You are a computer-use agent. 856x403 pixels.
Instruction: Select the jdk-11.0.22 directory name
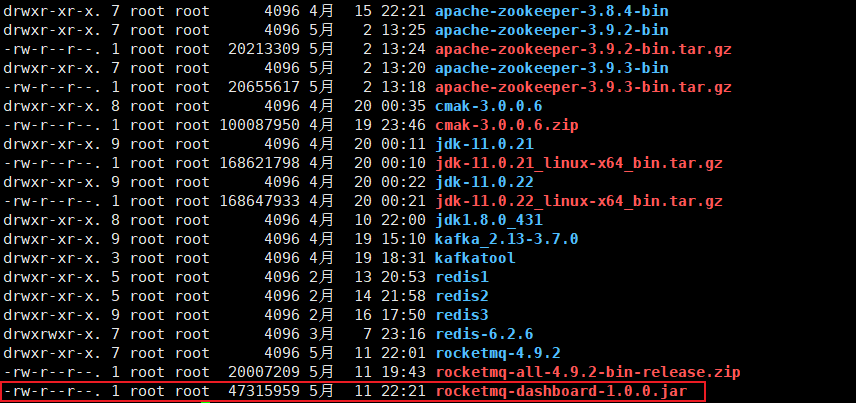tap(484, 182)
